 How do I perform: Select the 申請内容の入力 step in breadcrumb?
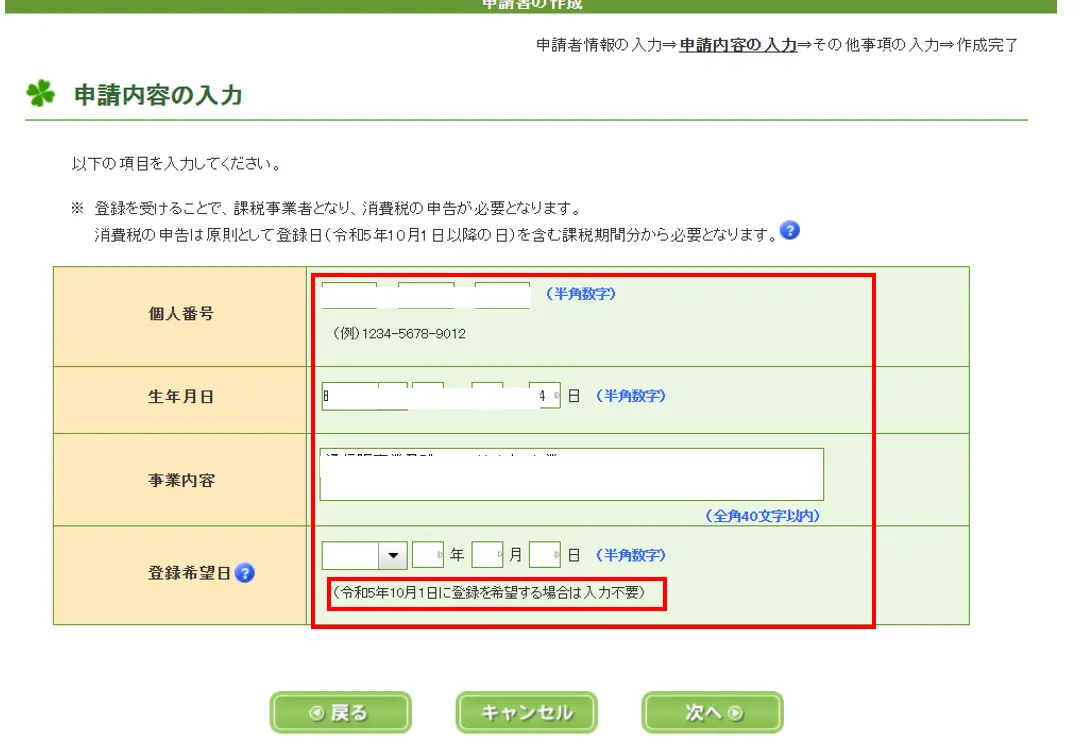pos(737,45)
